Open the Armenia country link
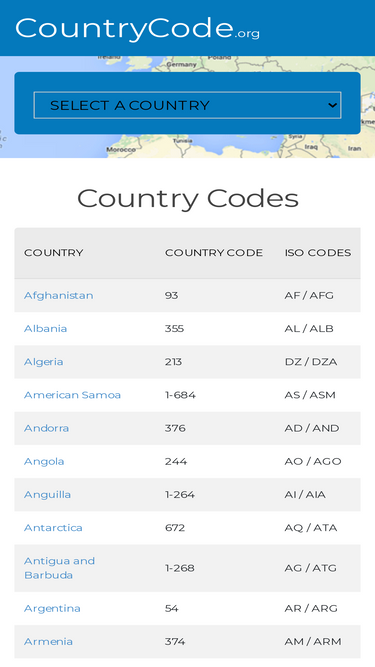Image resolution: width=375 pixels, height=667 pixels. (x=48, y=641)
